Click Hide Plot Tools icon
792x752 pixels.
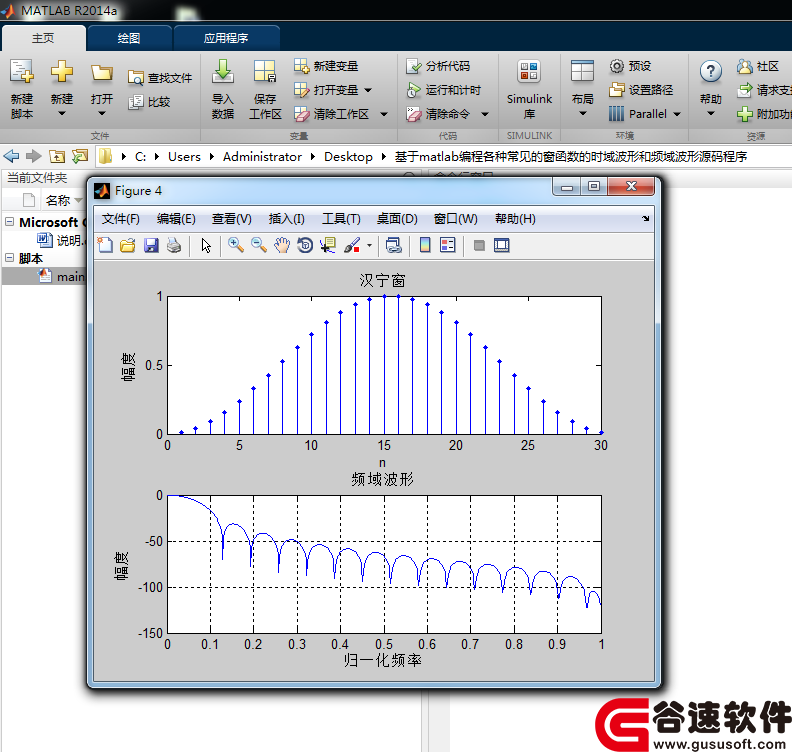pyautogui.click(x=479, y=245)
